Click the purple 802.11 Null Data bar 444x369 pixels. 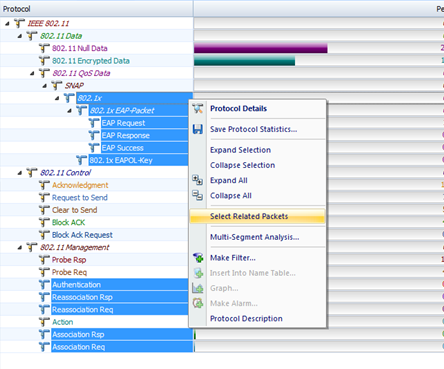click(x=261, y=48)
